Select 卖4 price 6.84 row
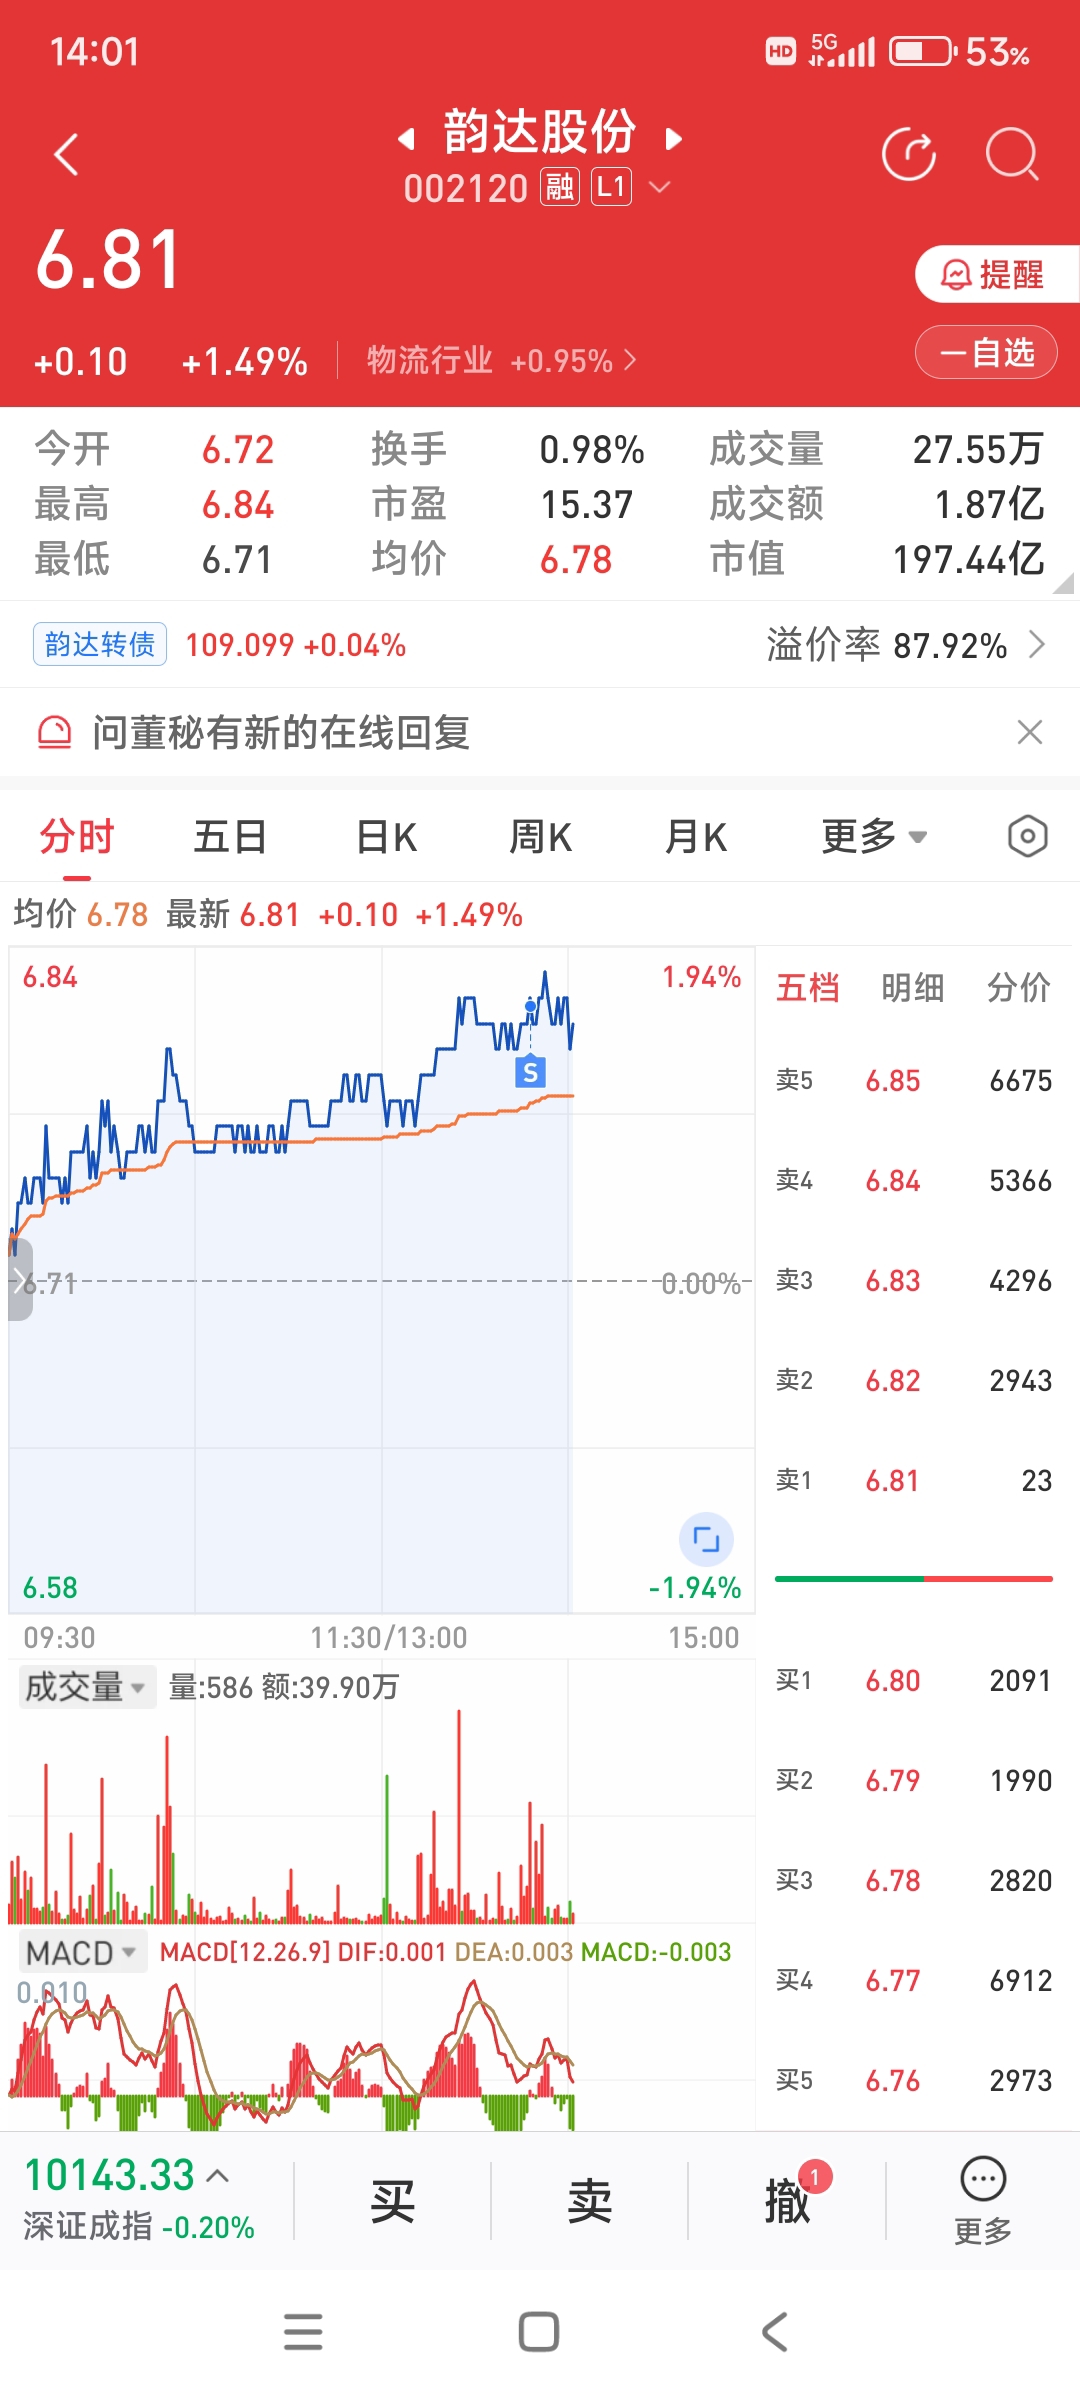The image size is (1080, 2400). (x=914, y=1180)
